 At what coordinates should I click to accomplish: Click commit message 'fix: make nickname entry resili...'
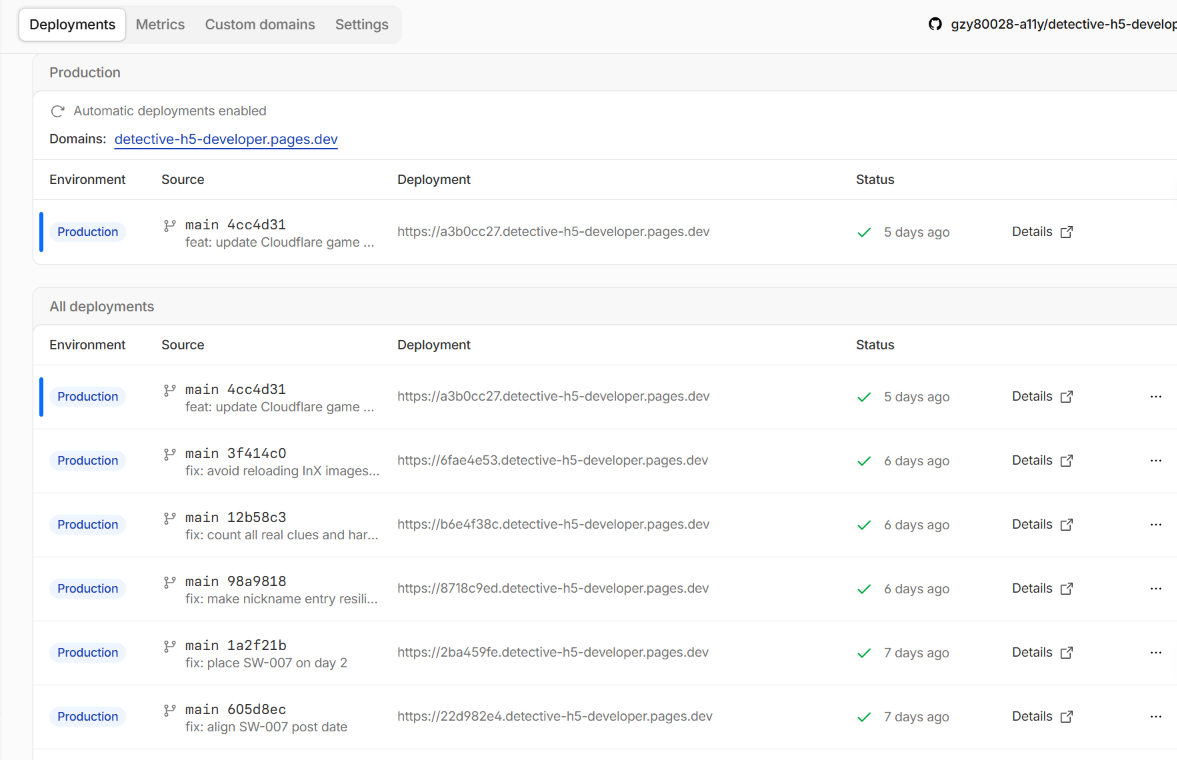[281, 599]
